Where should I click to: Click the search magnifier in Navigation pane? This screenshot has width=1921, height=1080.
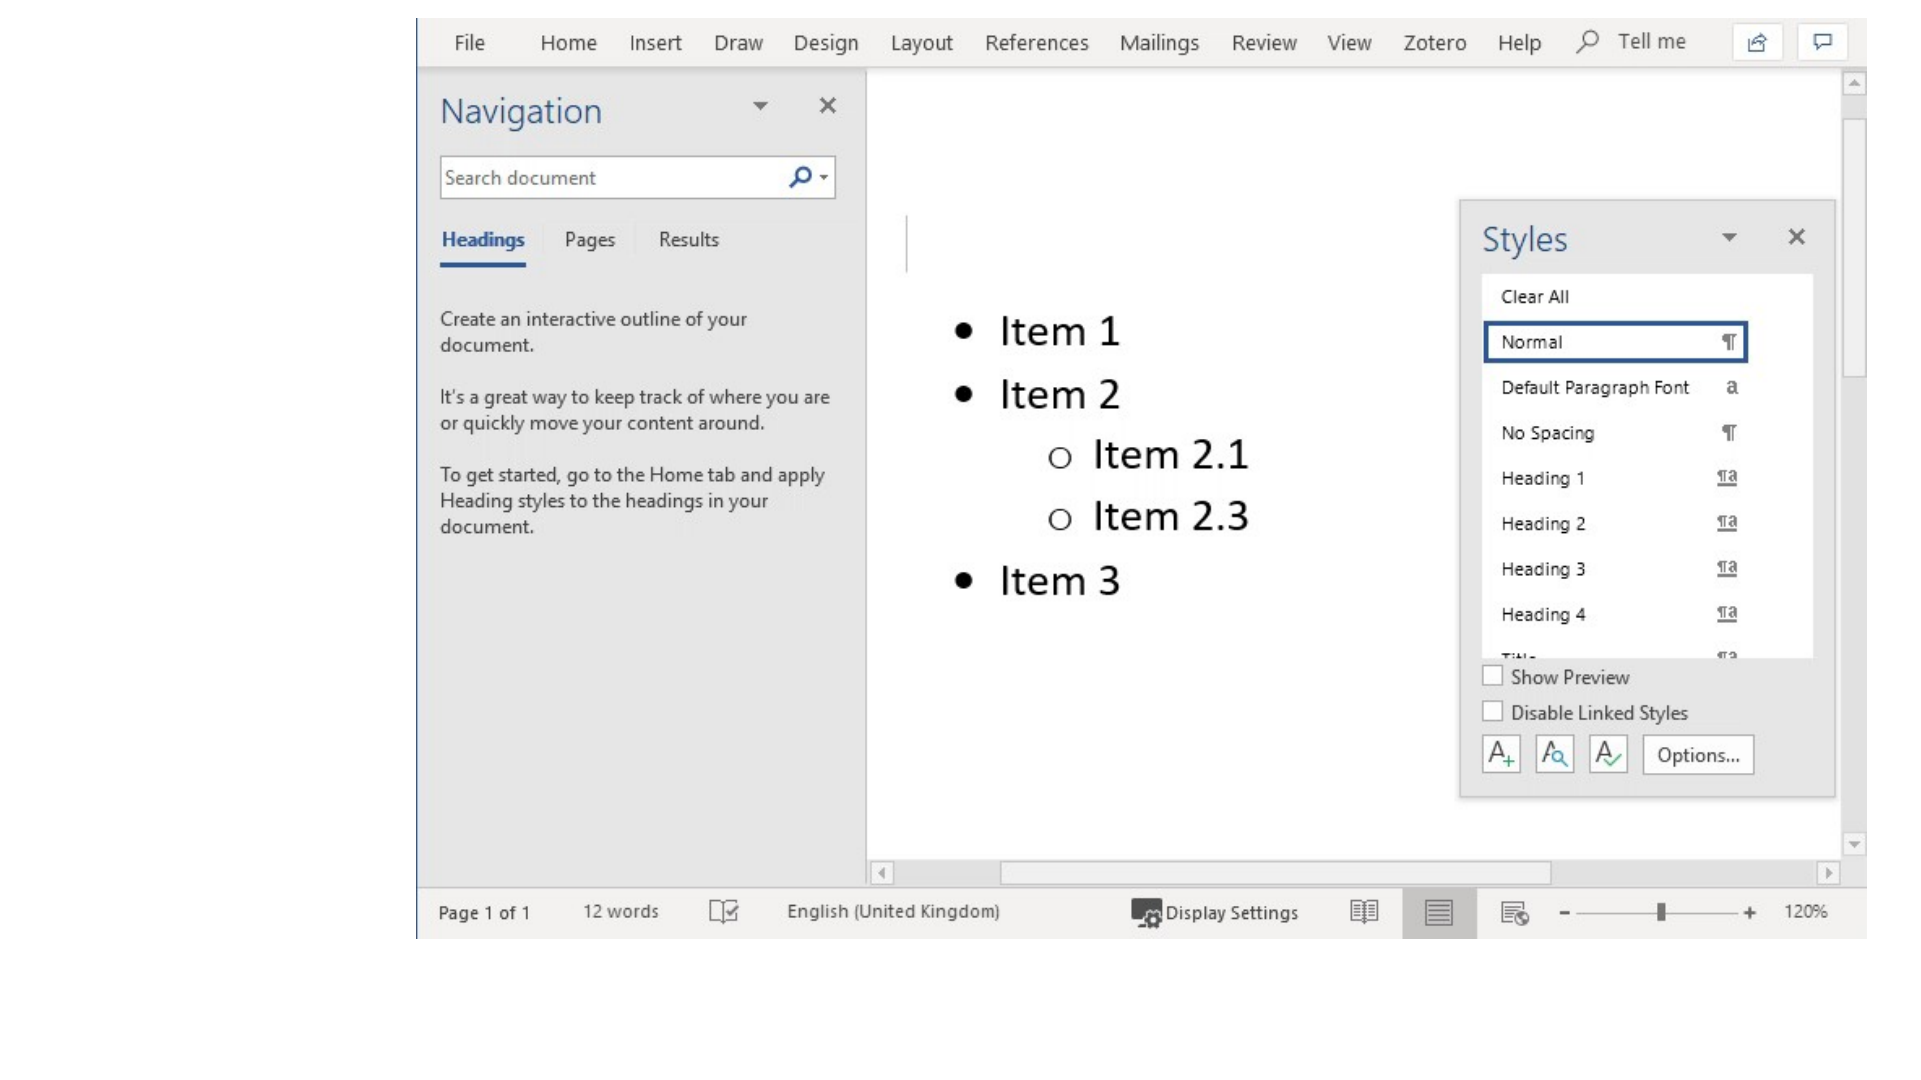click(800, 177)
